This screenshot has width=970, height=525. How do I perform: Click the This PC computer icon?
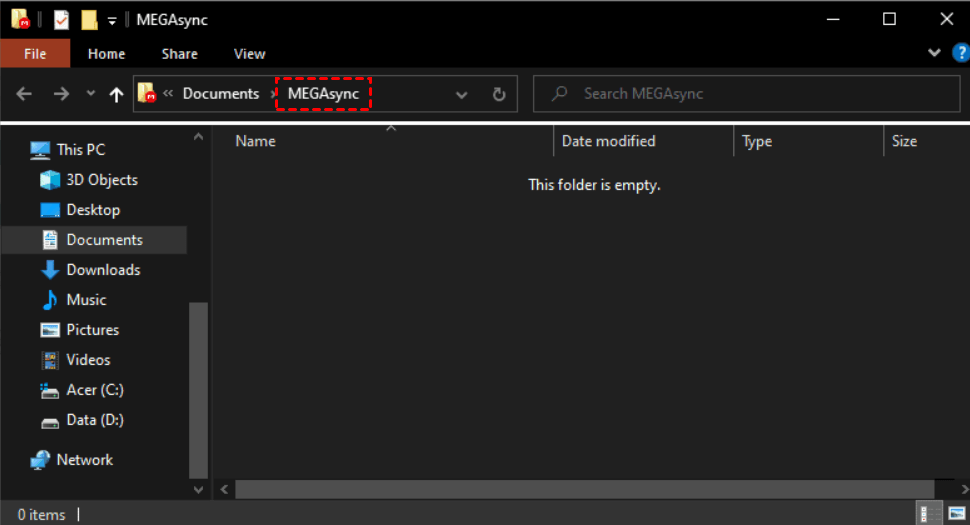click(40, 150)
